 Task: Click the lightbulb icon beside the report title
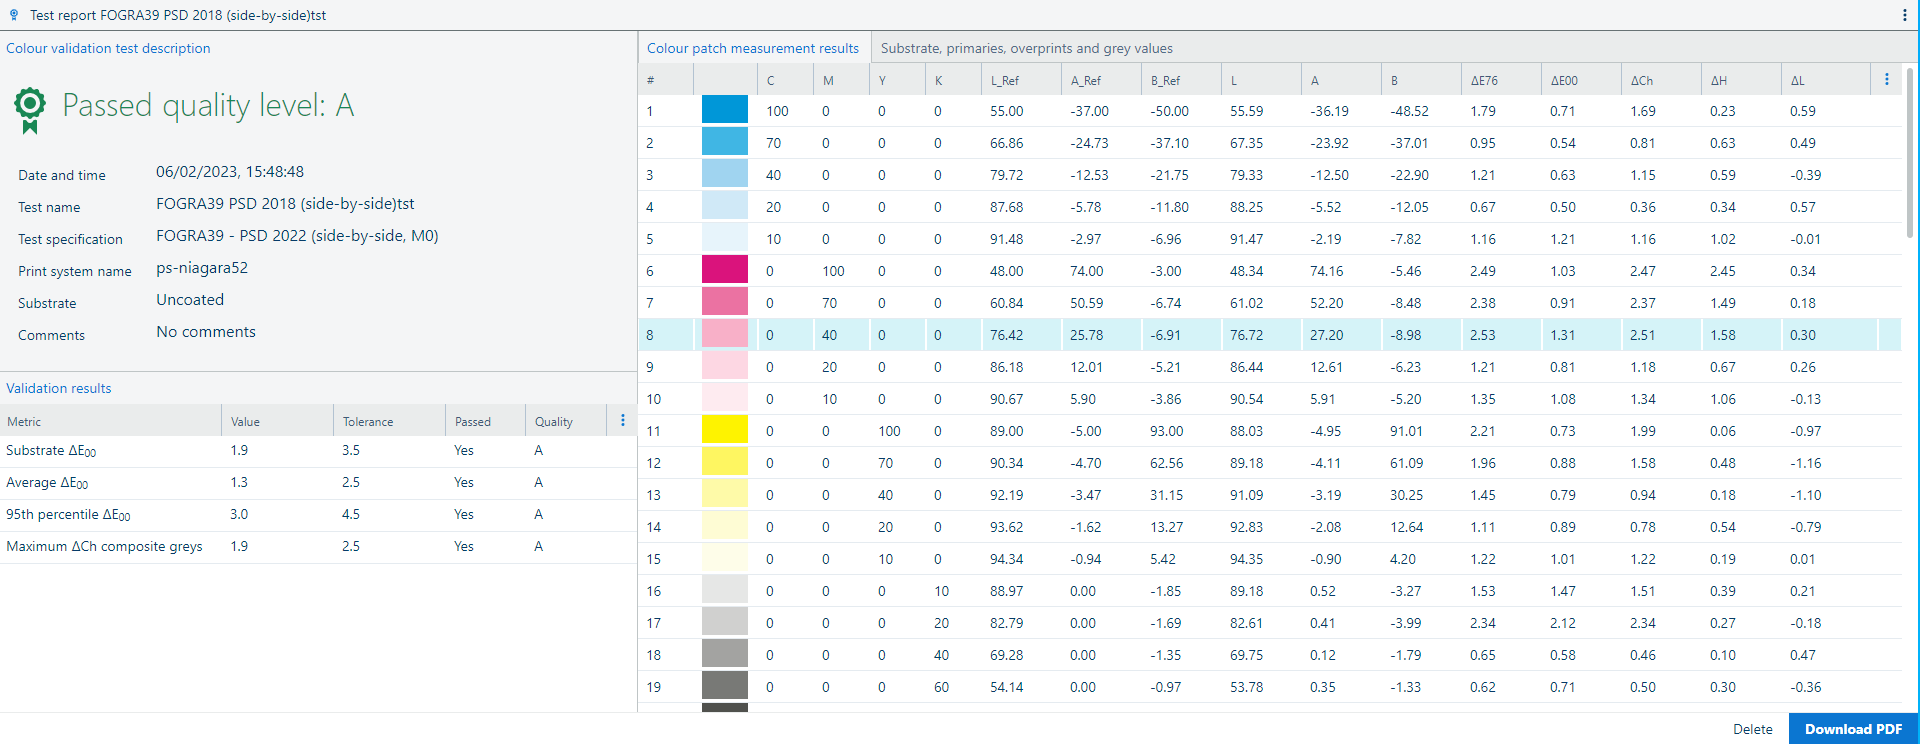point(14,15)
